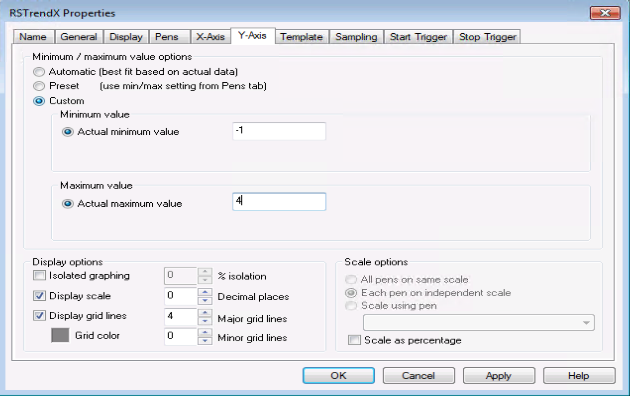Check Scale as percentage
The width and height of the screenshot is (630, 396).
[x=354, y=340]
